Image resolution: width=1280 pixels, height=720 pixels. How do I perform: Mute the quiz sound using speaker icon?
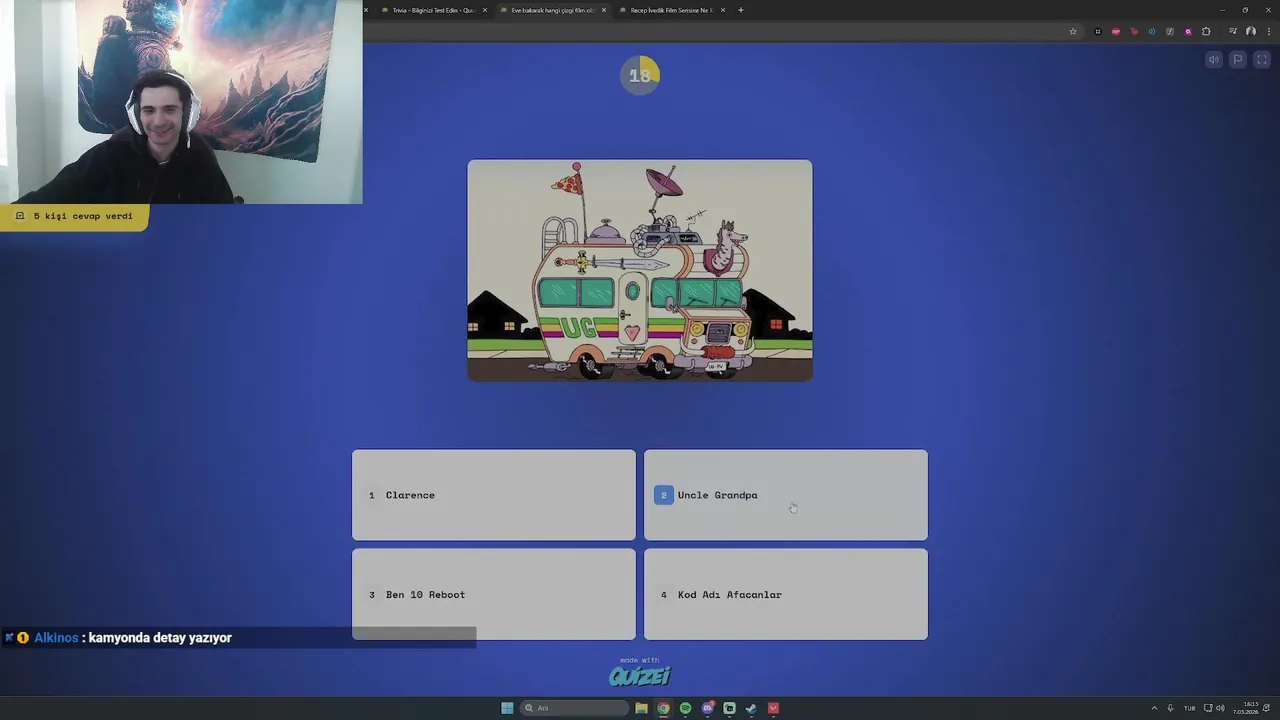[1214, 60]
